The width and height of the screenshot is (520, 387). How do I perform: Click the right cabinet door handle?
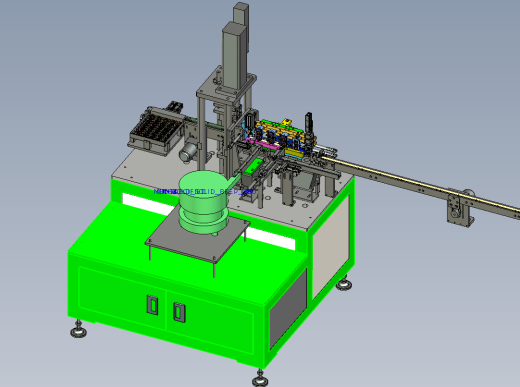(x=179, y=312)
